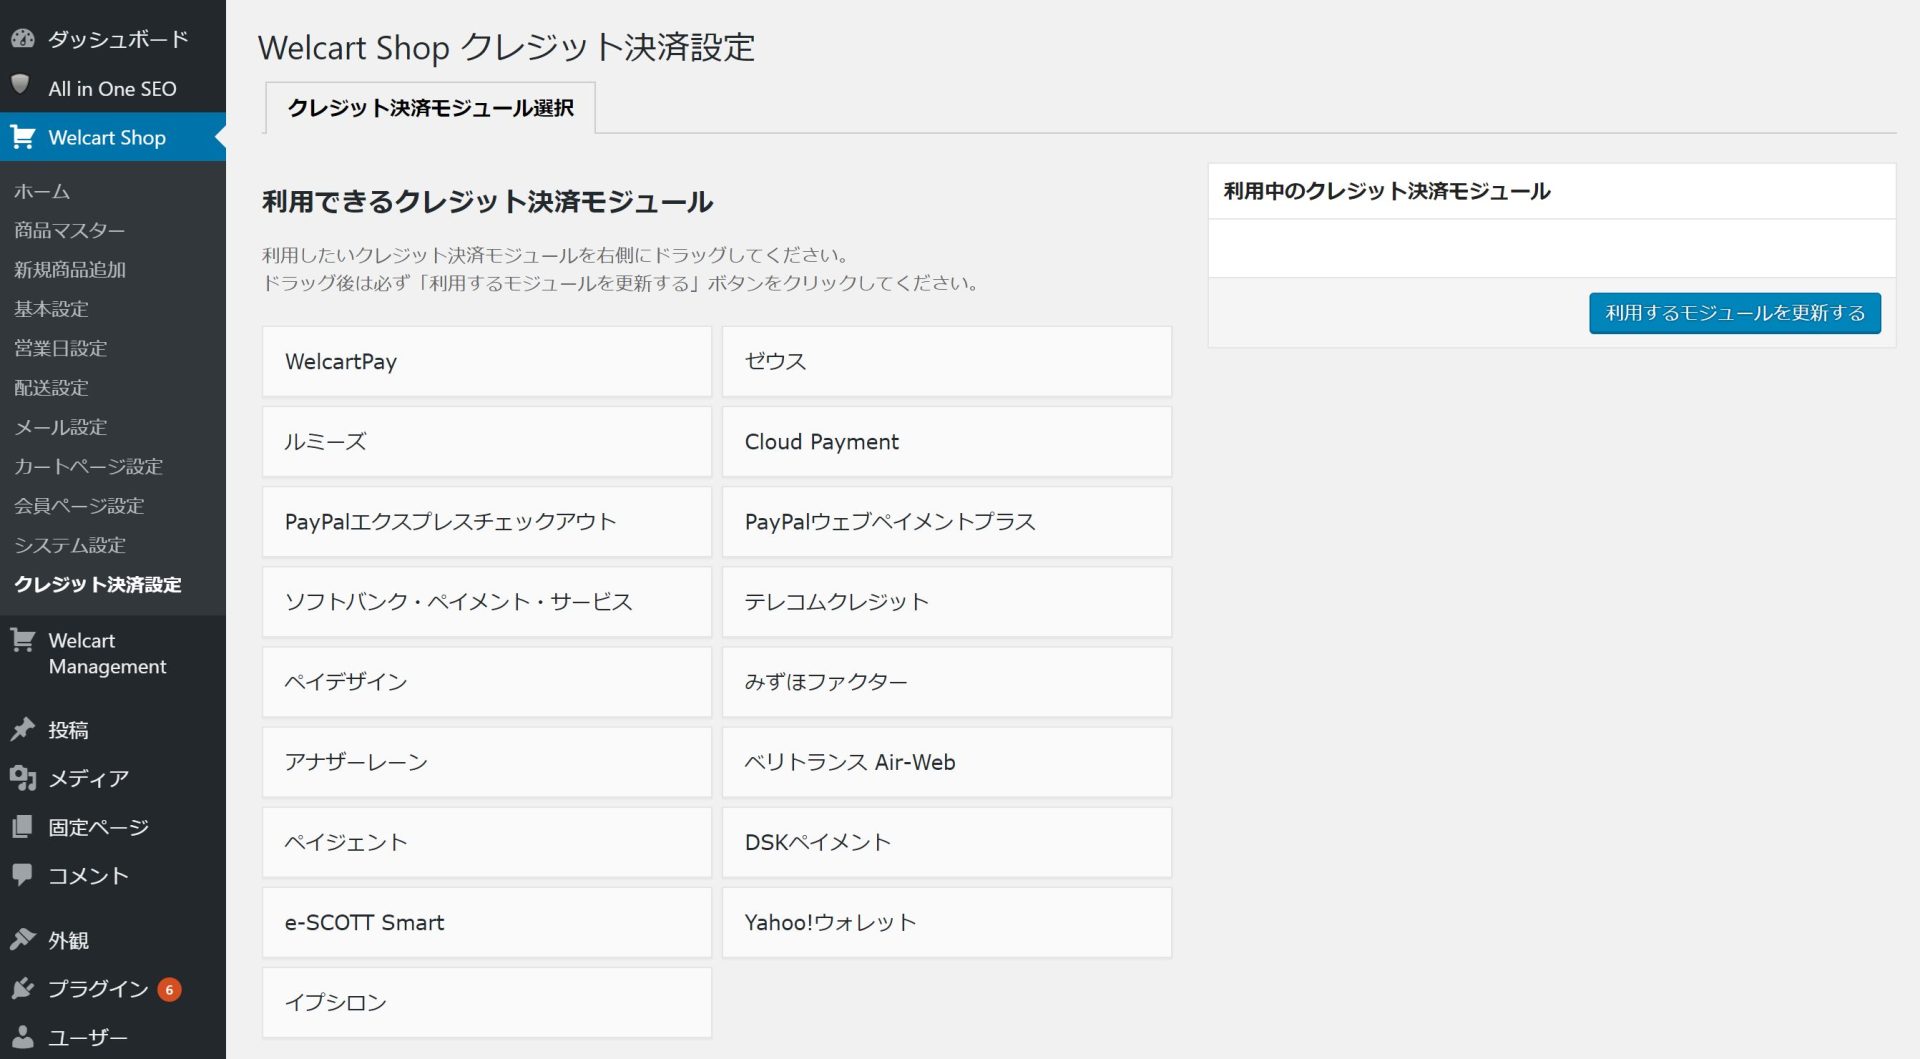This screenshot has width=1920, height=1059.
Task: Click the Welcart Shop クレジット決済設定 page title
Action: pos(506,47)
